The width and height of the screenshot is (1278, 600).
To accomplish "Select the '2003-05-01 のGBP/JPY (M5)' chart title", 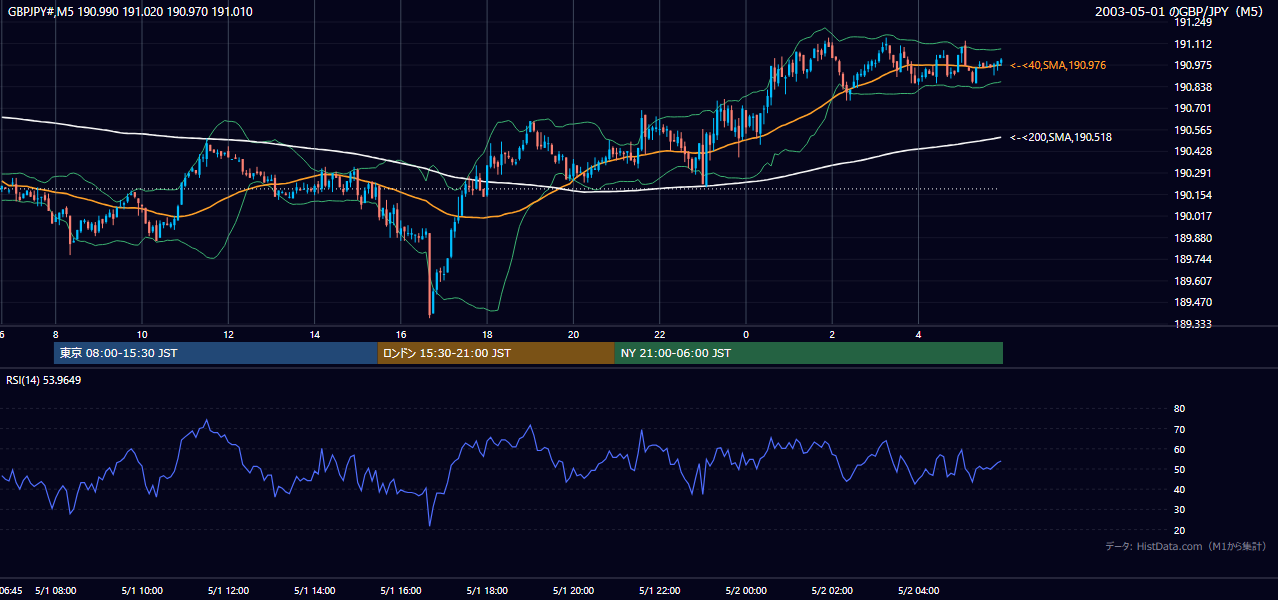I will click(1181, 11).
